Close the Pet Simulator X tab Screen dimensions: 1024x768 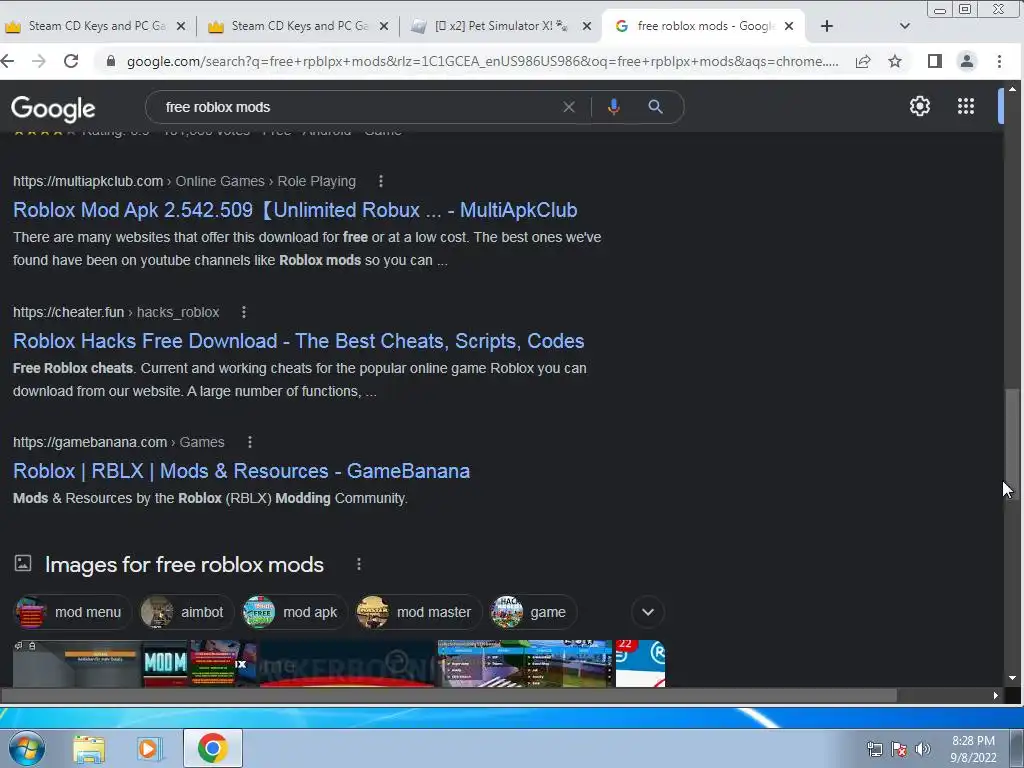pyautogui.click(x=586, y=26)
